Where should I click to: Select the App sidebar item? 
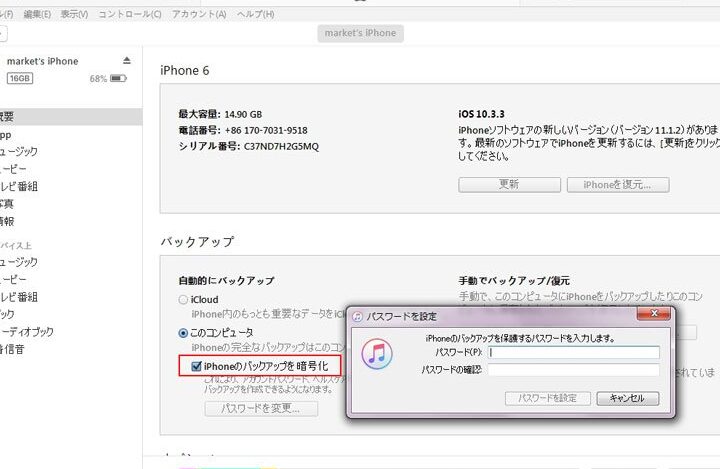point(6,135)
